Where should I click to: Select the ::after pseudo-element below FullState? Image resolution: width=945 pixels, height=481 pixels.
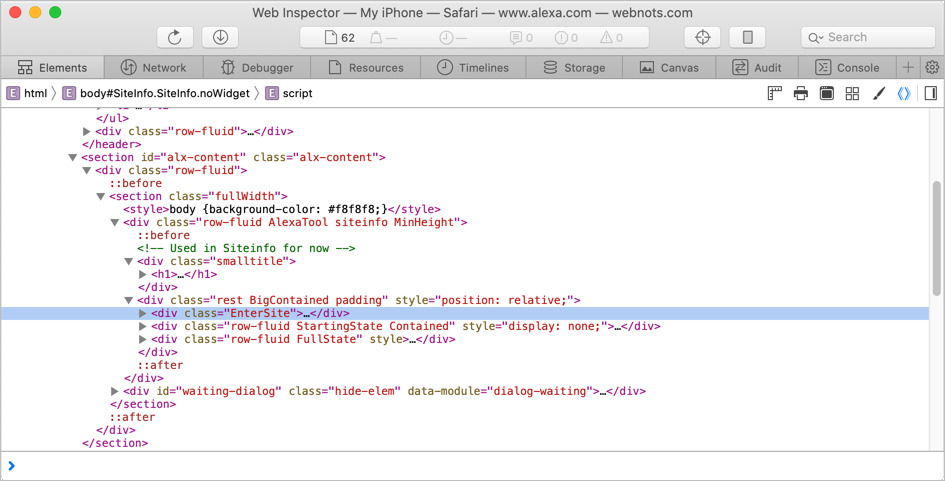[160, 365]
